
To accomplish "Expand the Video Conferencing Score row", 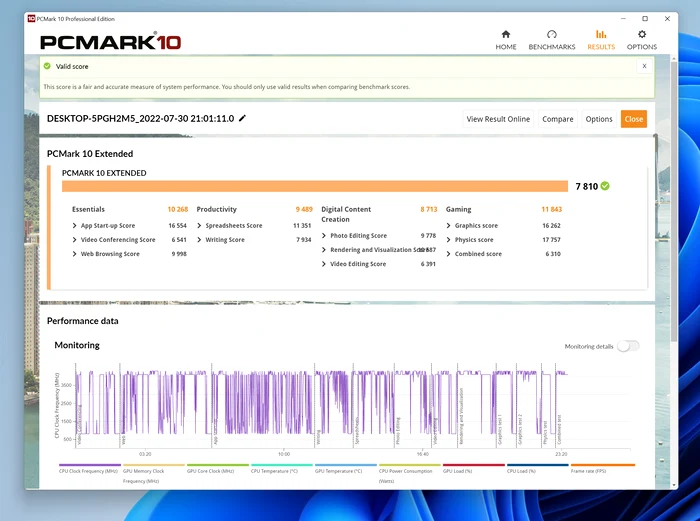I will point(76,240).
